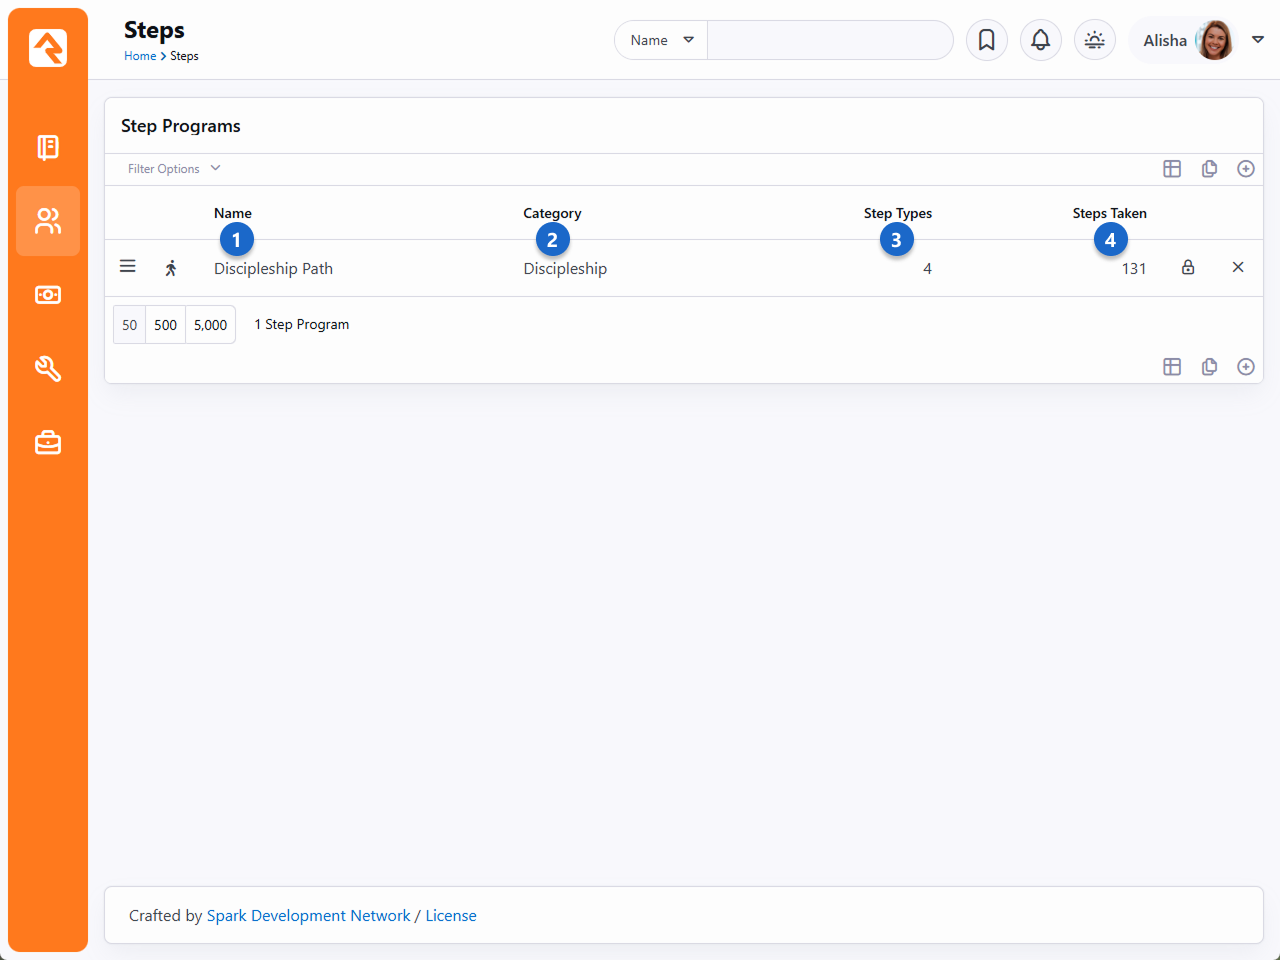
Task: Open the Name search type dropdown
Action: pos(661,40)
